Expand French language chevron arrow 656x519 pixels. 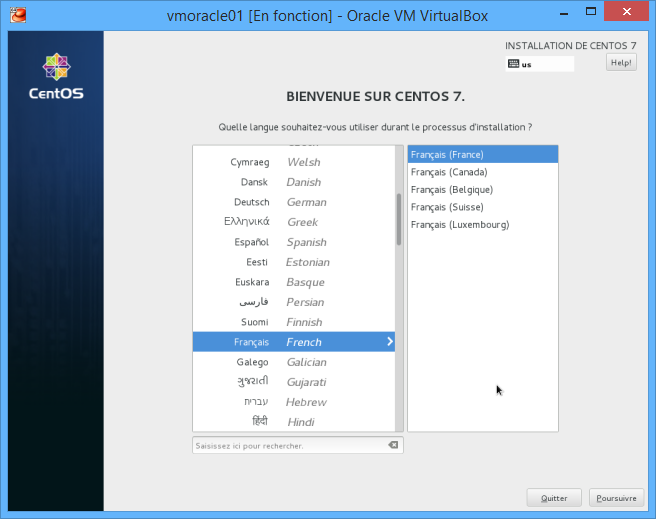[x=390, y=341]
